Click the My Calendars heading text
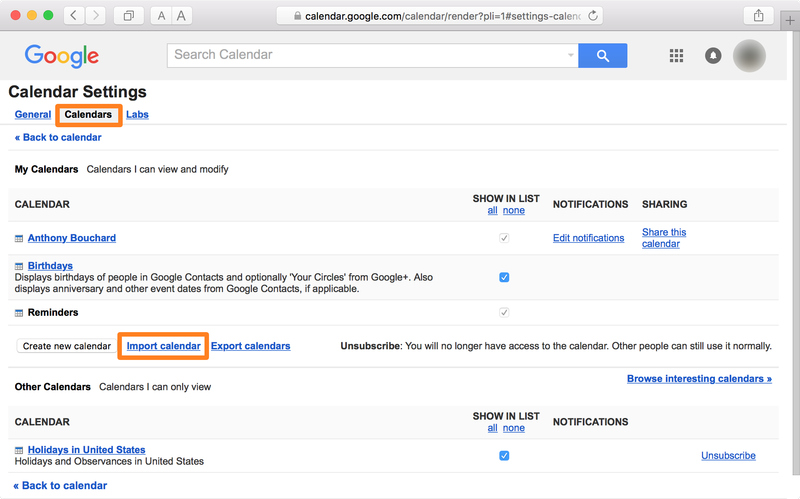Image resolution: width=800 pixels, height=499 pixels. [46, 169]
